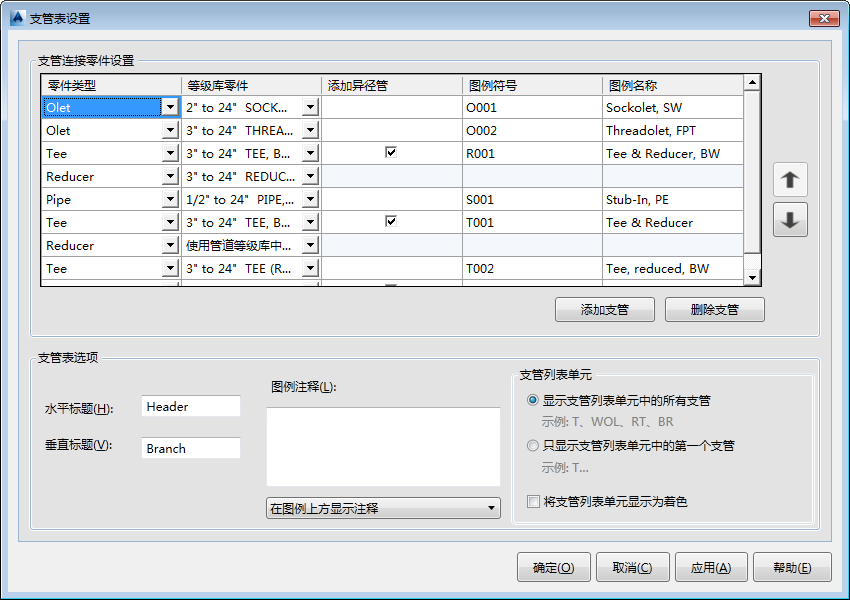
Task: Toggle 添加异径管 checkbox in T001 row
Action: click(391, 221)
